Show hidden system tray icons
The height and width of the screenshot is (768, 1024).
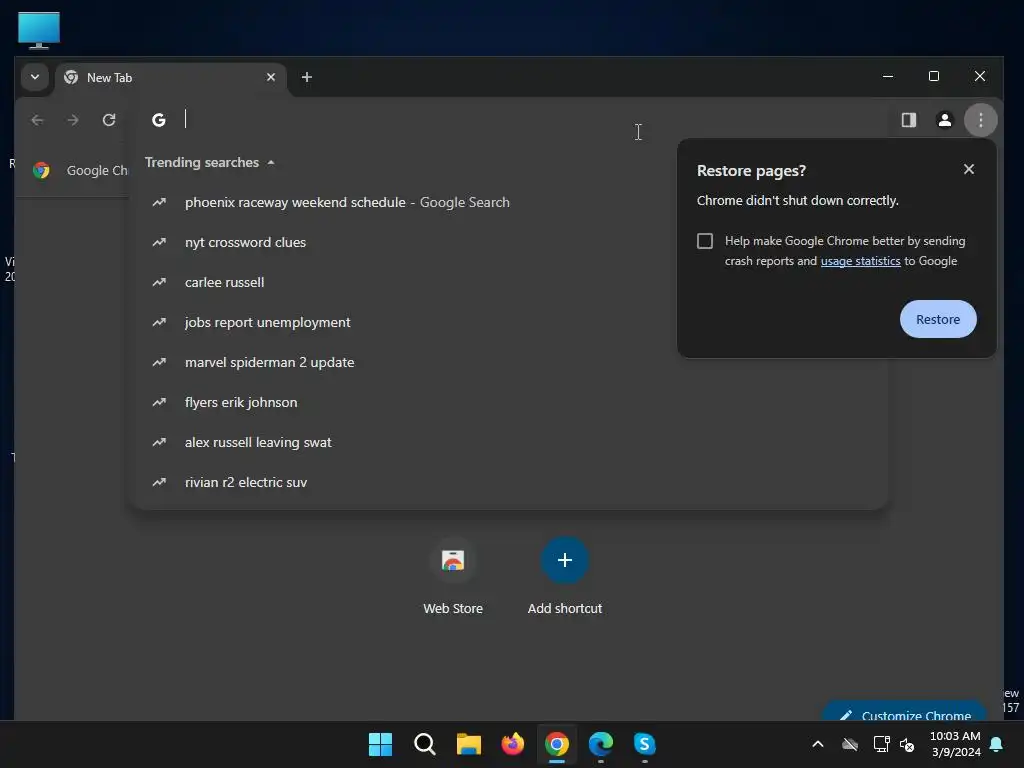coord(818,744)
